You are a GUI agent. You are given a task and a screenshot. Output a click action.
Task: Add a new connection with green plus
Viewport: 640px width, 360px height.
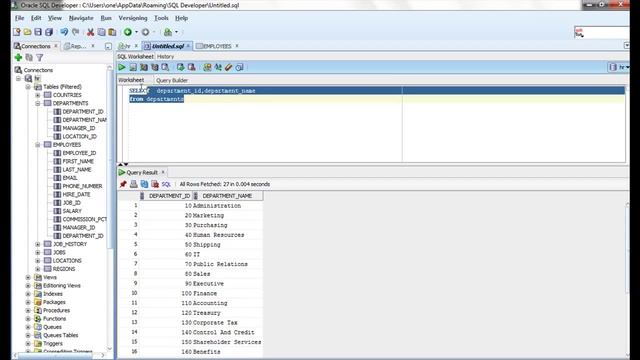pyautogui.click(x=18, y=58)
